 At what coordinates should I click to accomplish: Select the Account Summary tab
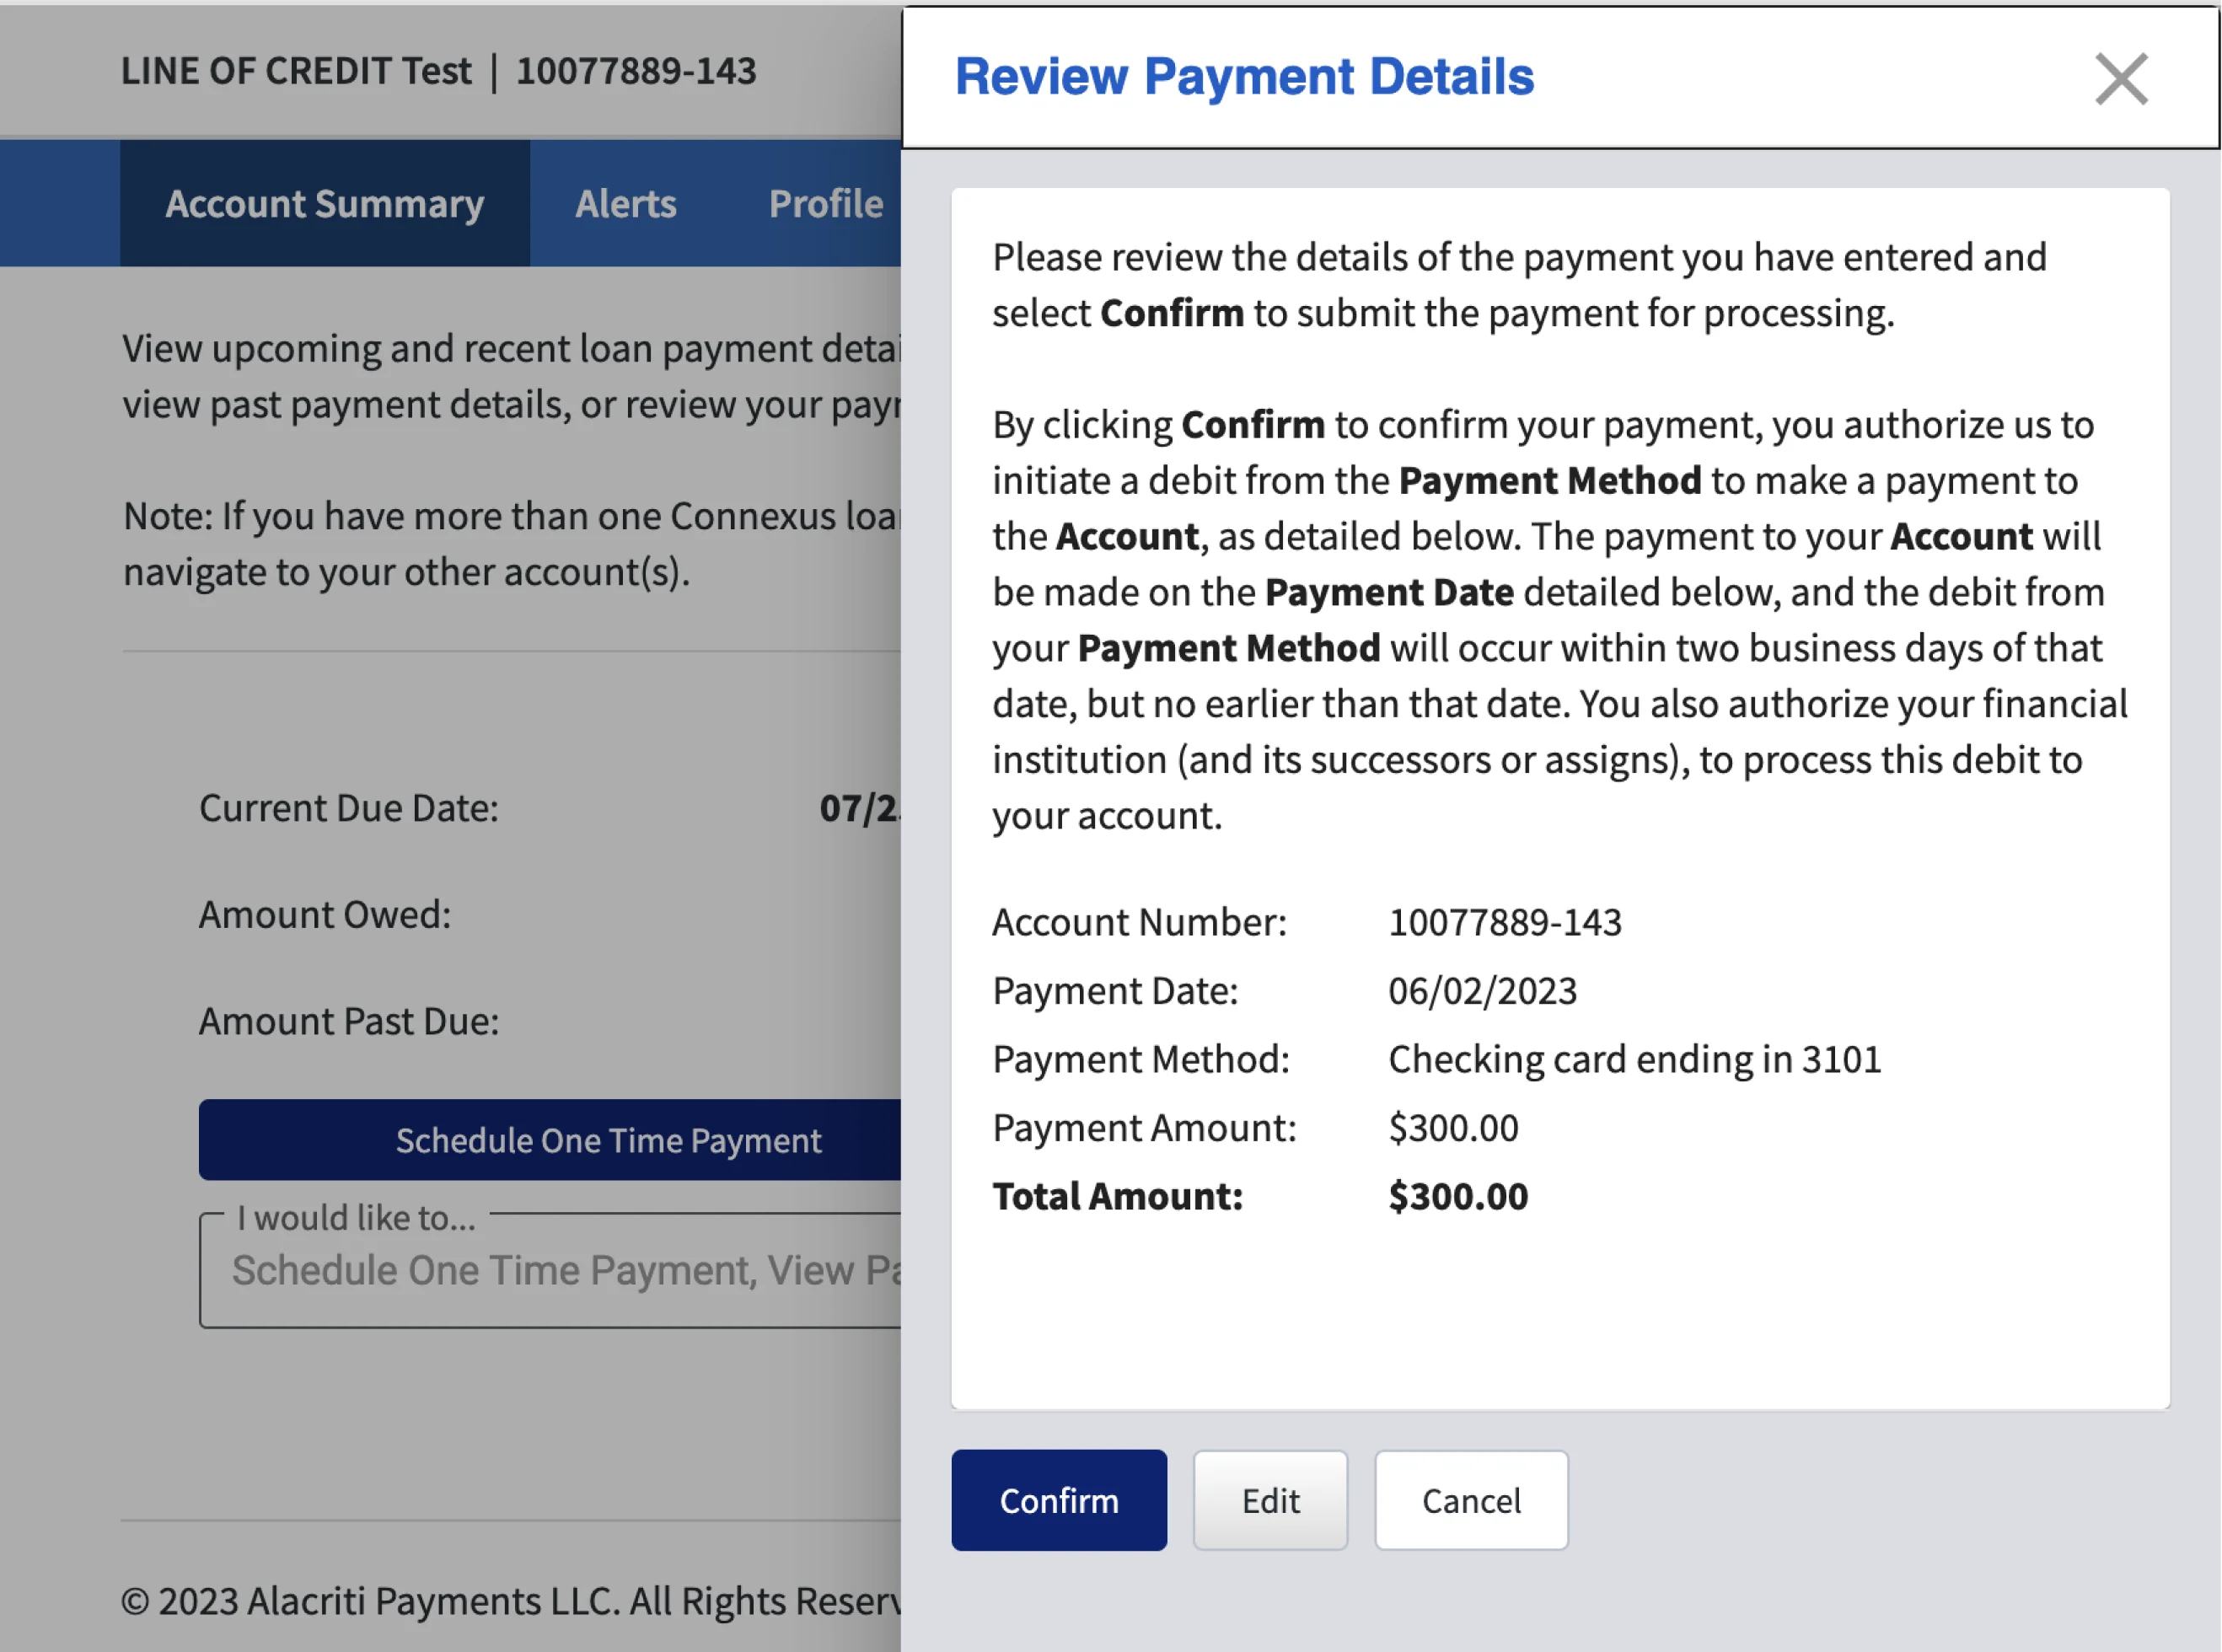(324, 203)
